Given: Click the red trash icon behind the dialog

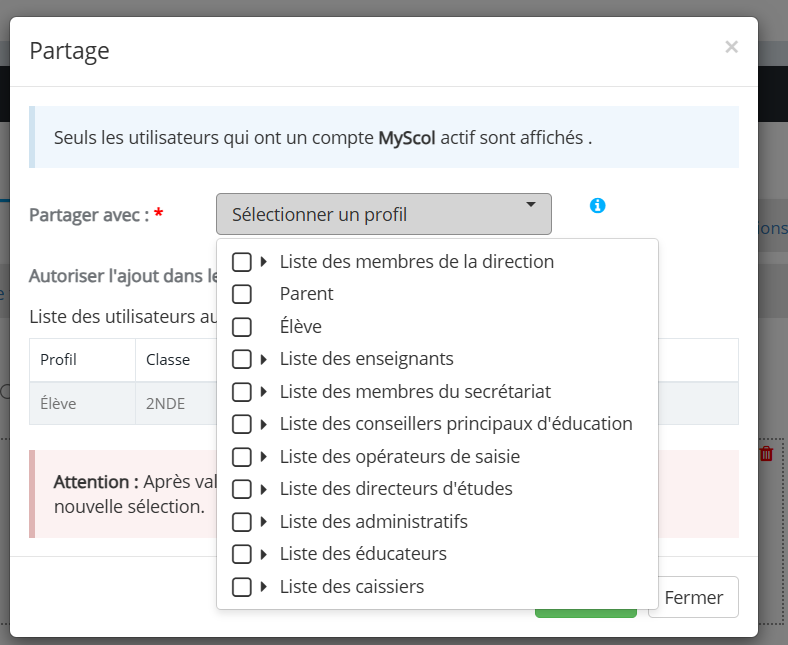Looking at the screenshot, I should [766, 453].
